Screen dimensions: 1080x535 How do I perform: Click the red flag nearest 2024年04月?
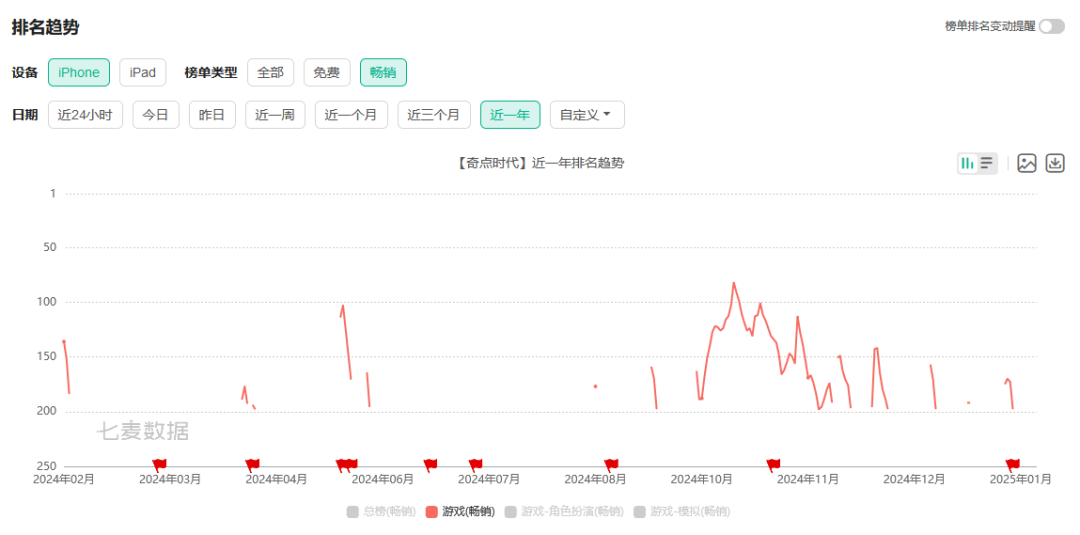tap(252, 464)
